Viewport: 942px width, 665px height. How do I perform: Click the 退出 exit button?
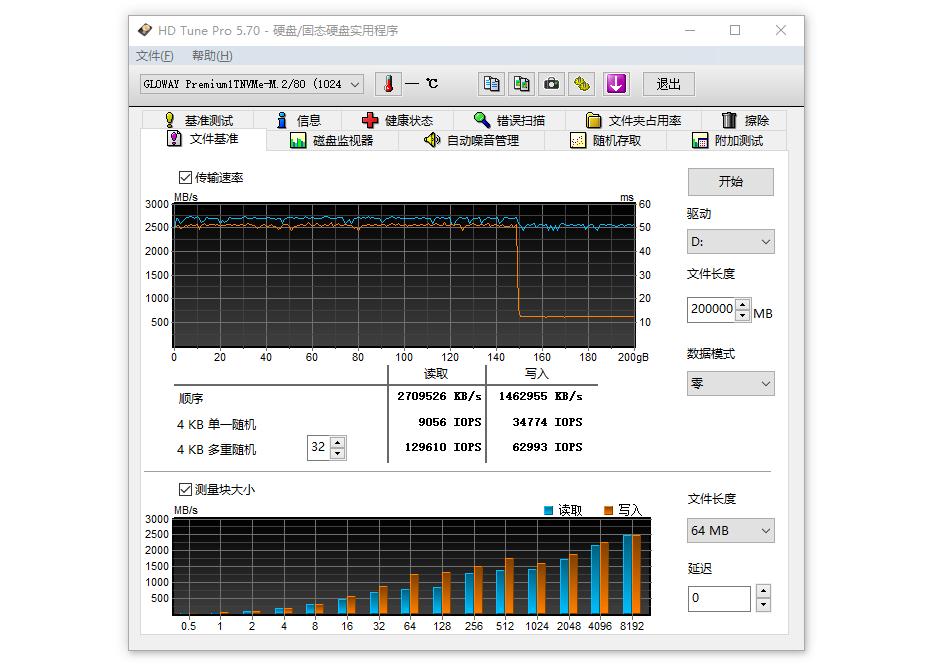(x=668, y=84)
